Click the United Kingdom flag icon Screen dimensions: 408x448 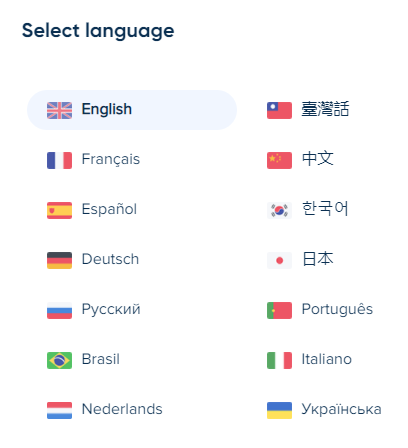(59, 110)
